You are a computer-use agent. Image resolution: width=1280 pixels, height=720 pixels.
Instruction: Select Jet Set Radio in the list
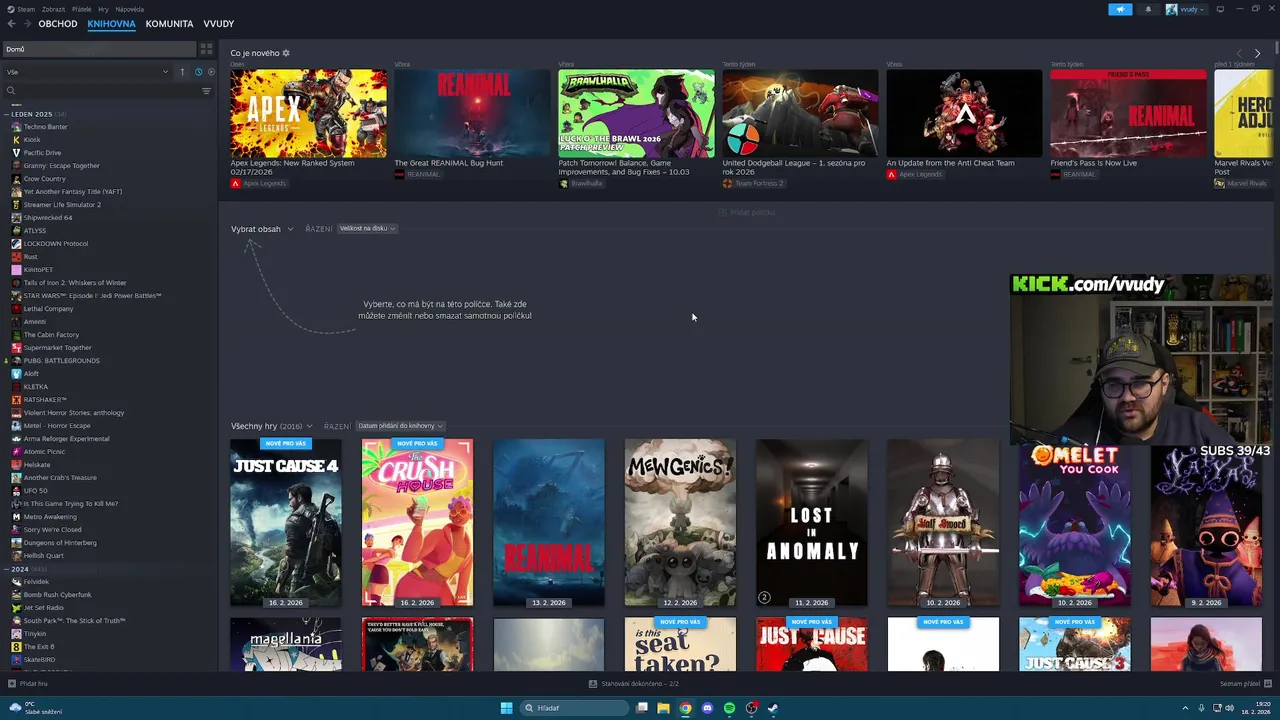tap(43, 608)
